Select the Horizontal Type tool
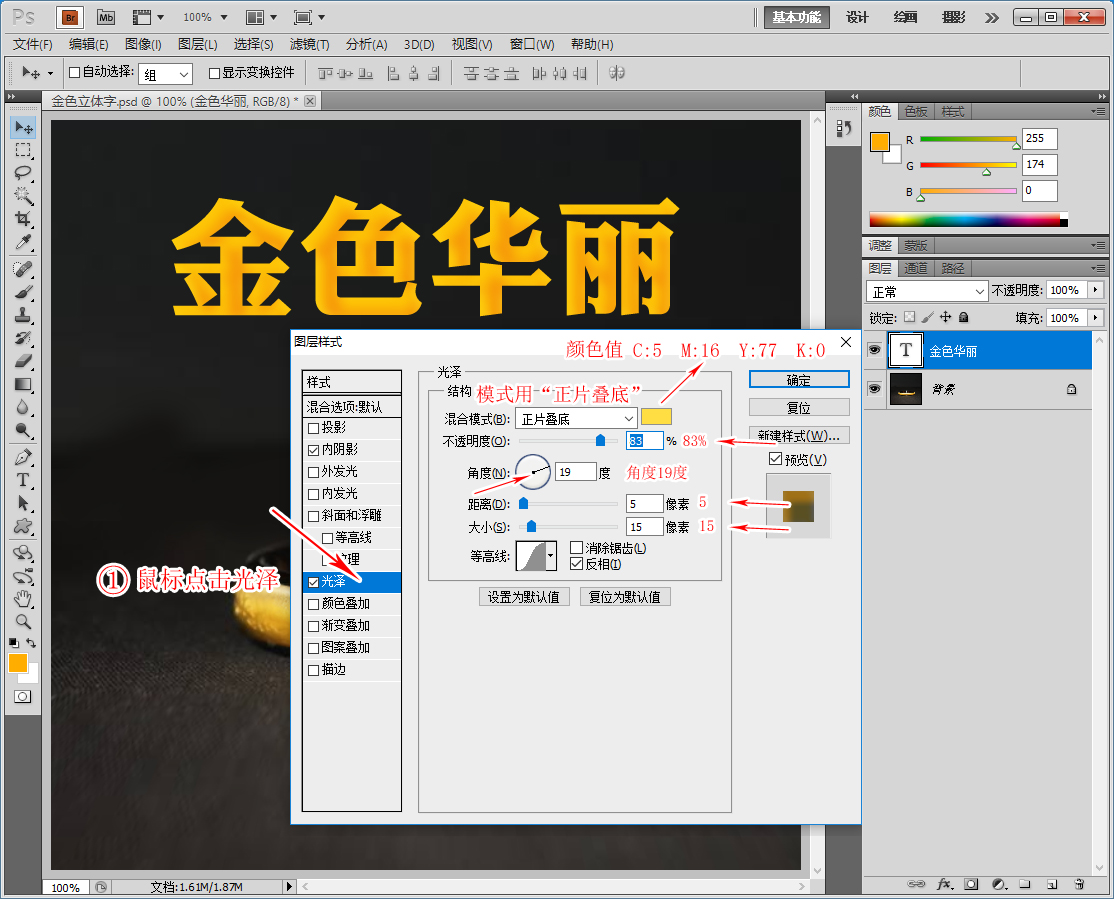This screenshot has width=1114, height=899. pos(22,480)
